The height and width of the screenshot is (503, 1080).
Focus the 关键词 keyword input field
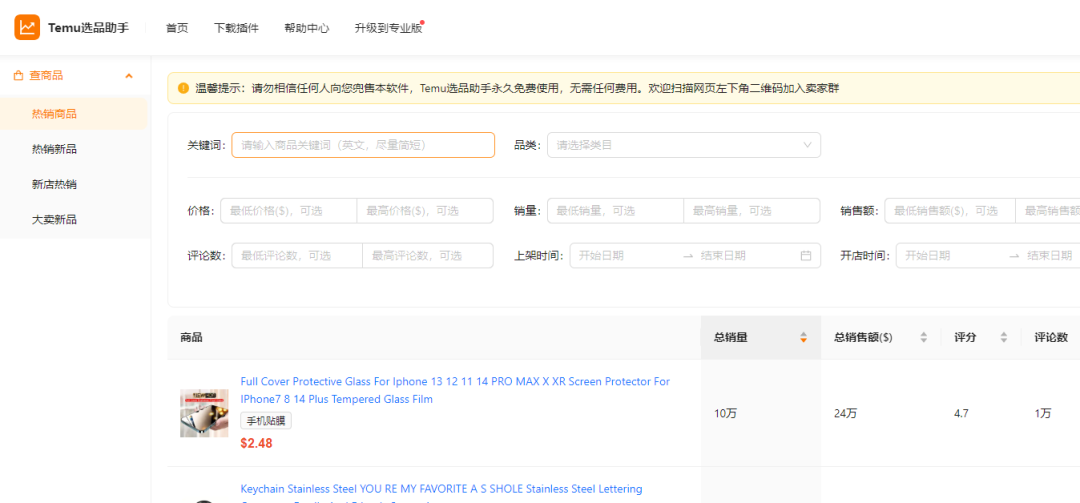[363, 145]
